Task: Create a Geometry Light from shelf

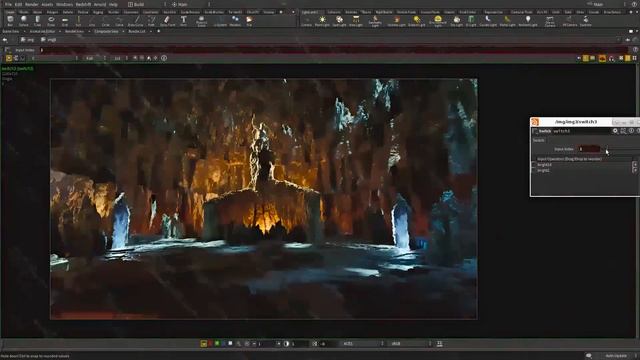Action: click(x=375, y=21)
